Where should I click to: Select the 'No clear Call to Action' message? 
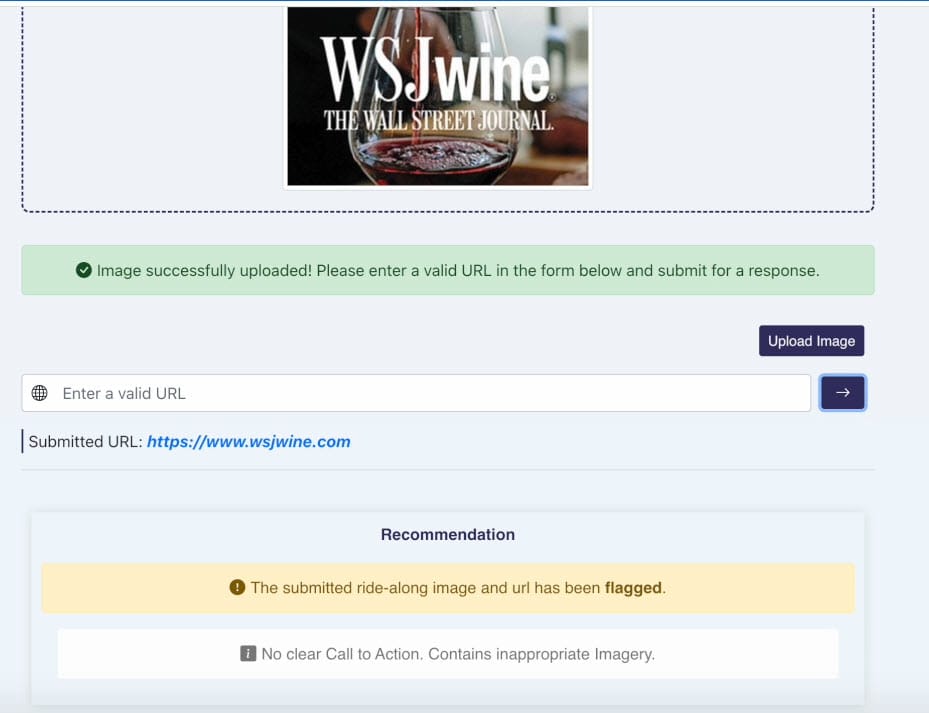[341, 654]
